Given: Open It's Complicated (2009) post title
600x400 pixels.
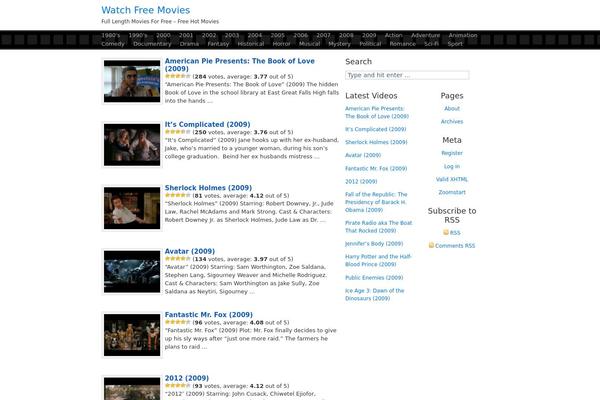Looking at the screenshot, I should 207,124.
